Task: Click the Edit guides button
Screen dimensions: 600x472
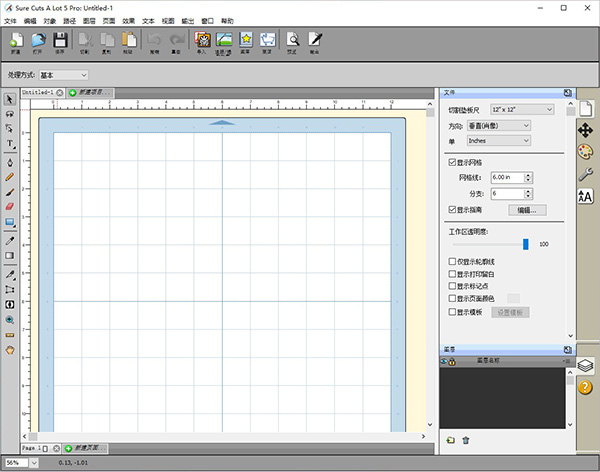Action: 527,210
